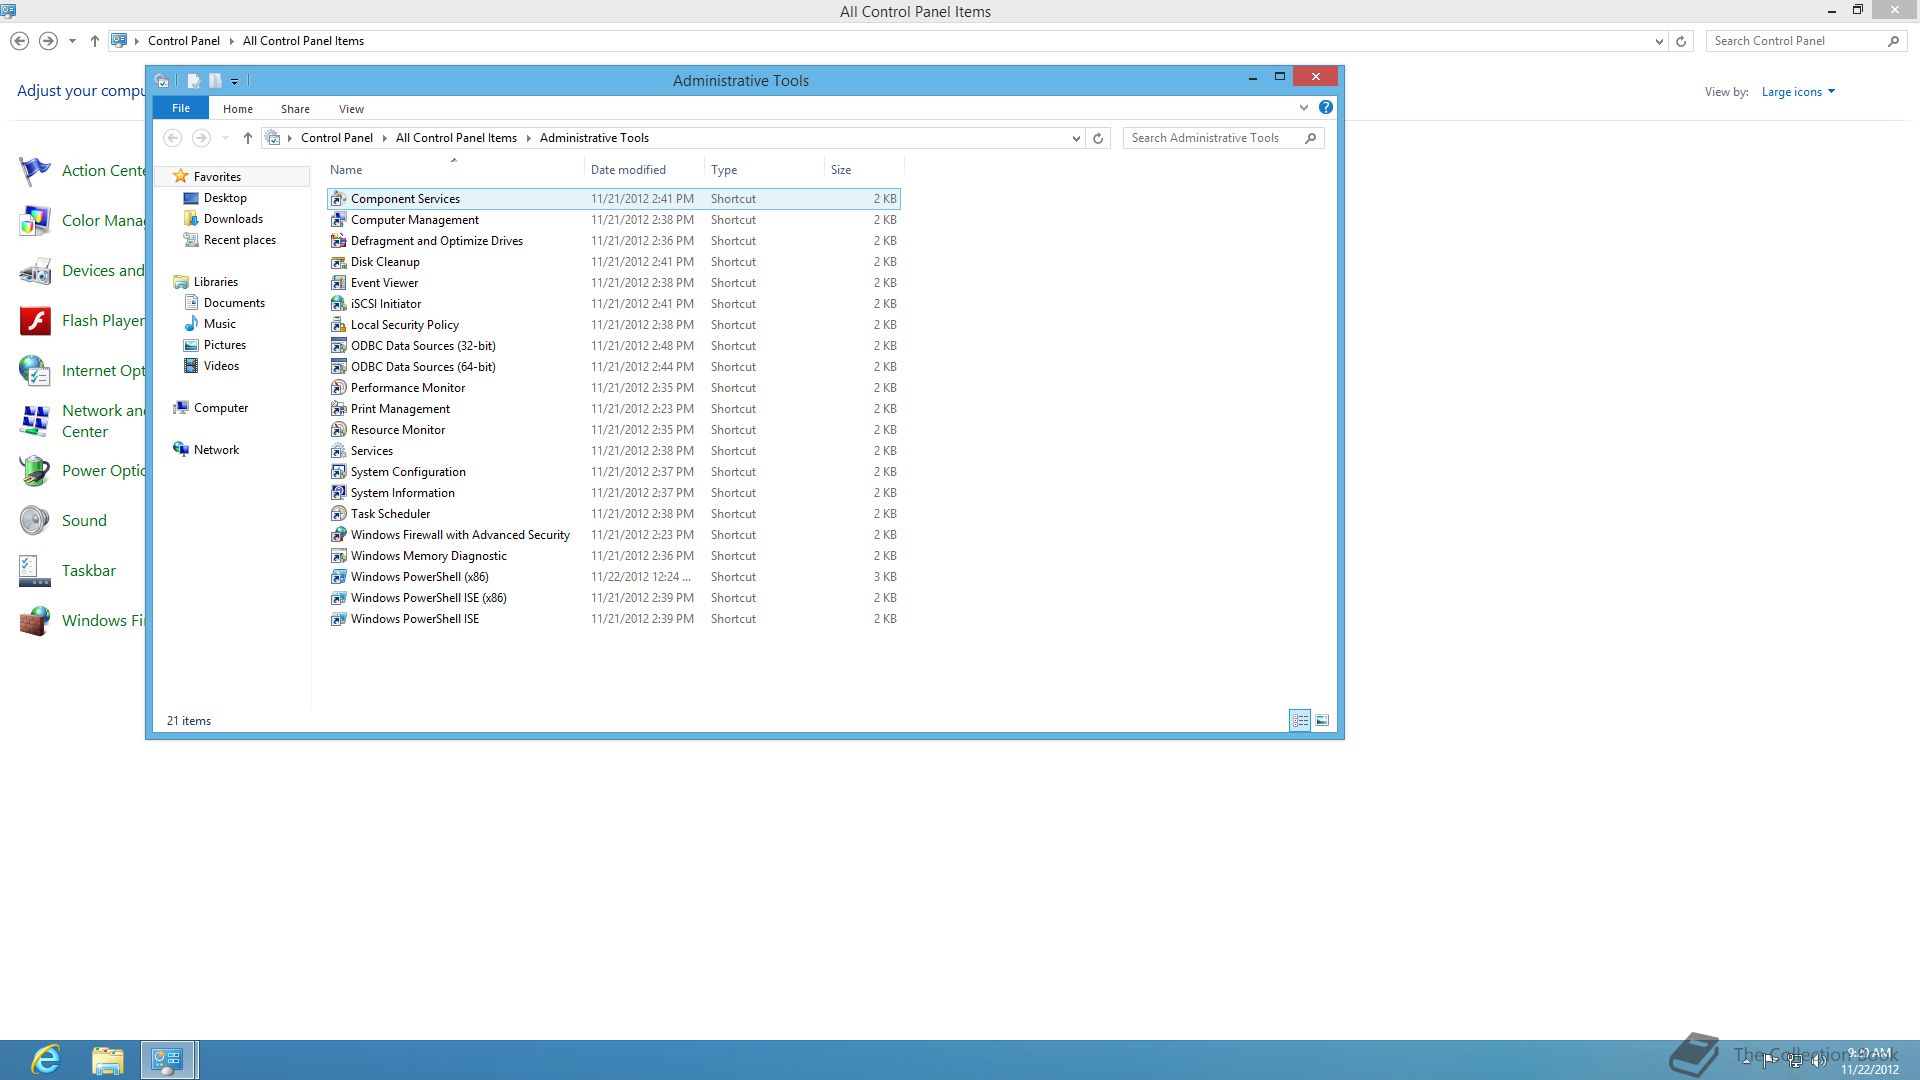The width and height of the screenshot is (1920, 1080).
Task: Expand the breadcrumb arrow after Control Panel in Explorer
Action: [x=384, y=138]
